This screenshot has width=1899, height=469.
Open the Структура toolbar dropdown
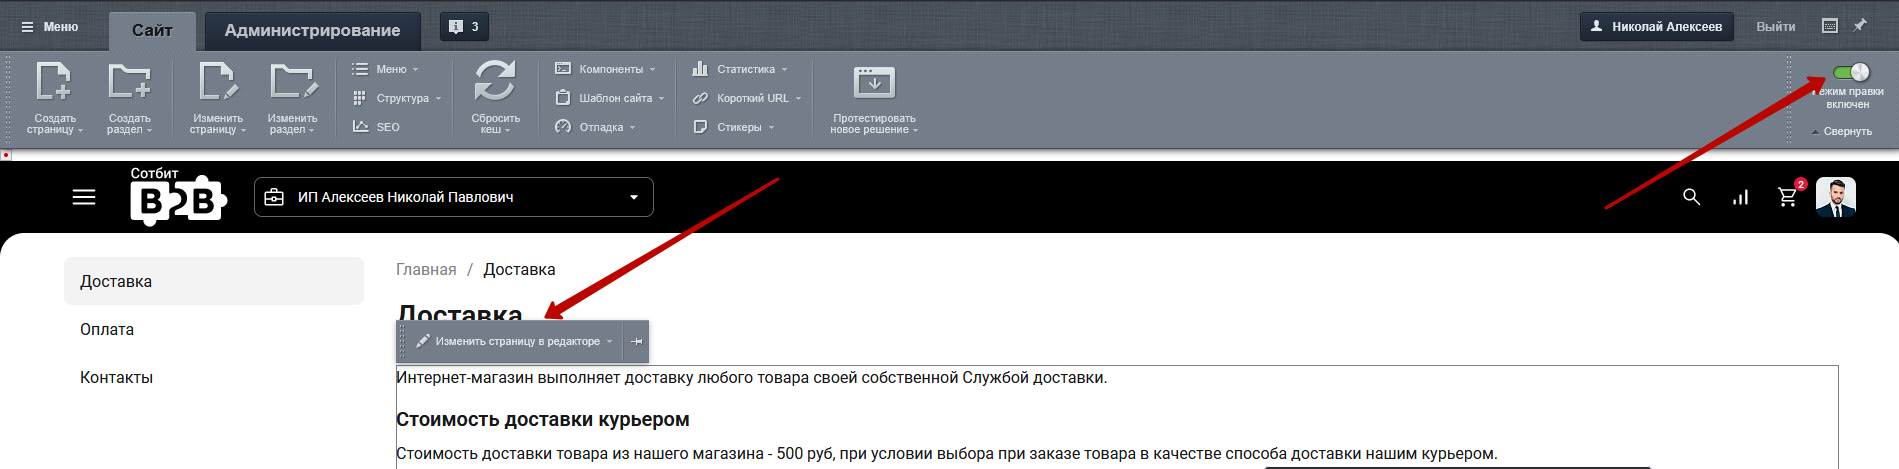(396, 98)
